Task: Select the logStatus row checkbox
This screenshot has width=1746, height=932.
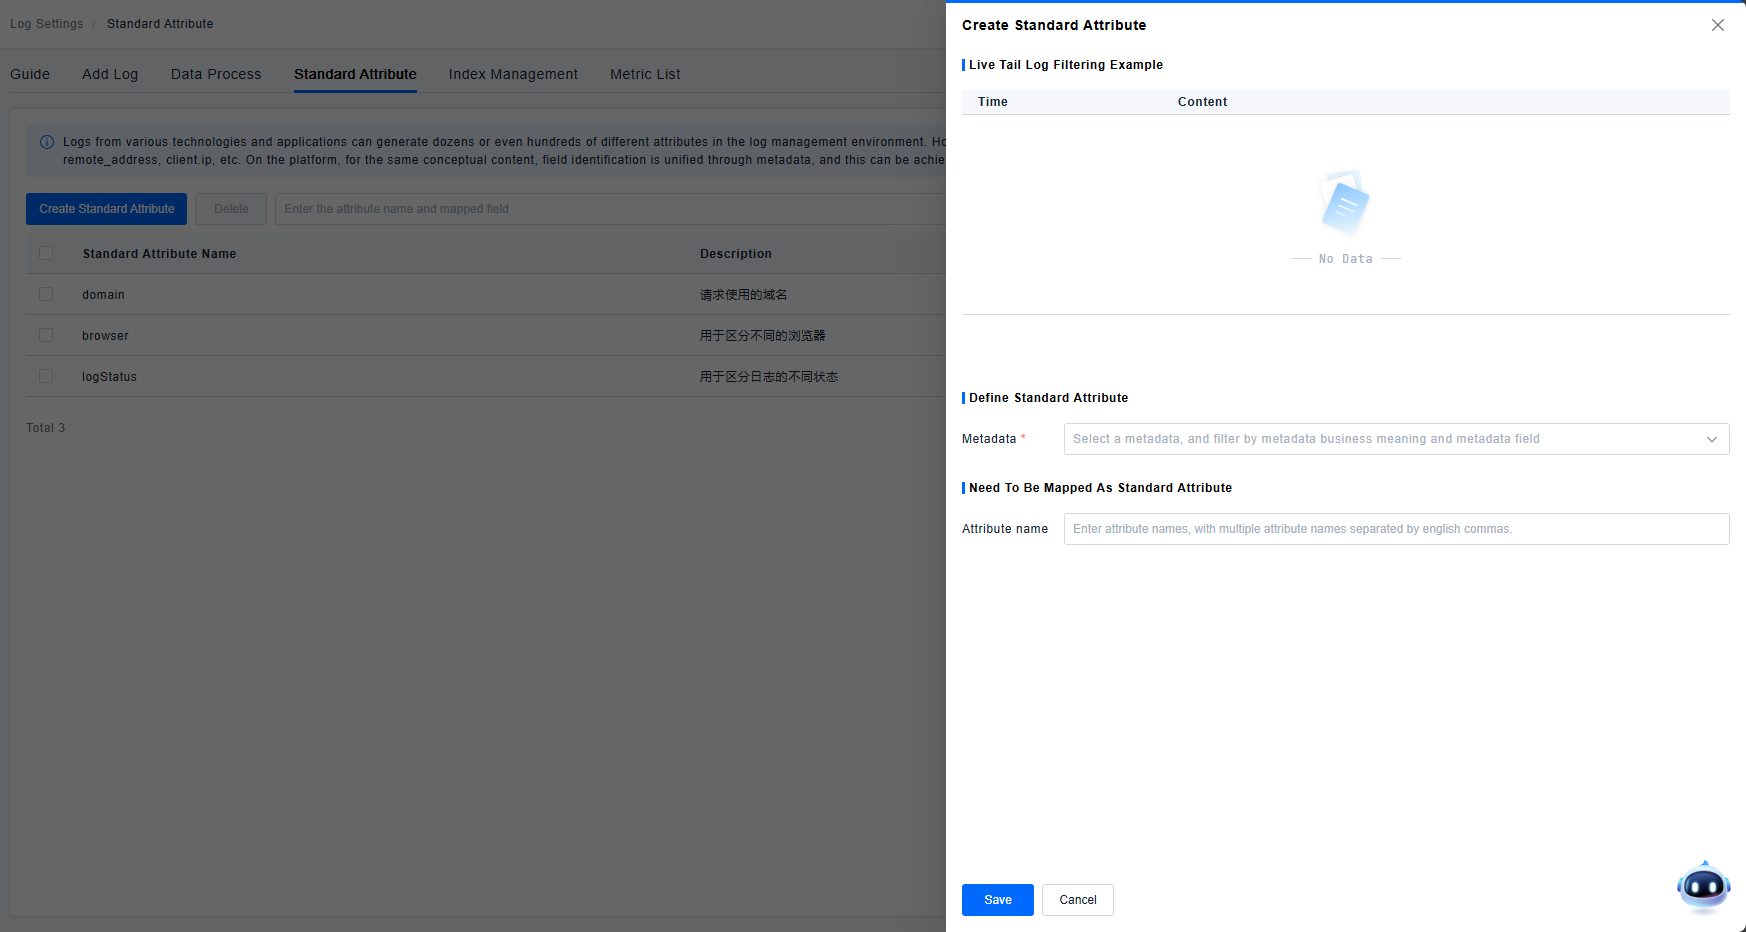Action: [46, 376]
